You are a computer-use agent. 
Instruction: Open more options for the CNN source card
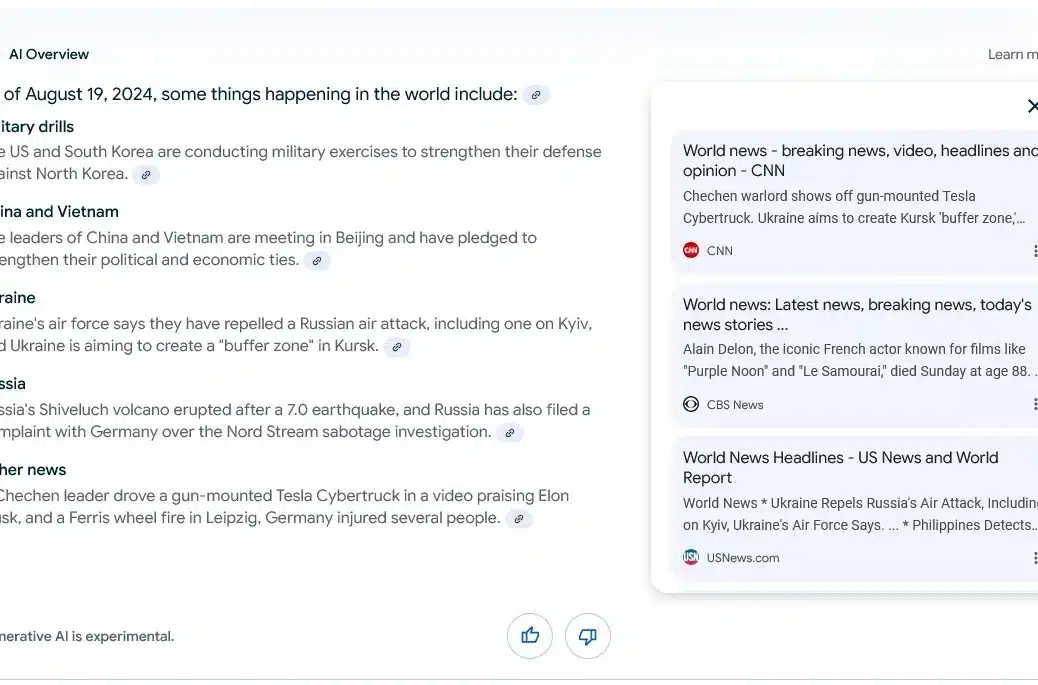[1034, 251]
